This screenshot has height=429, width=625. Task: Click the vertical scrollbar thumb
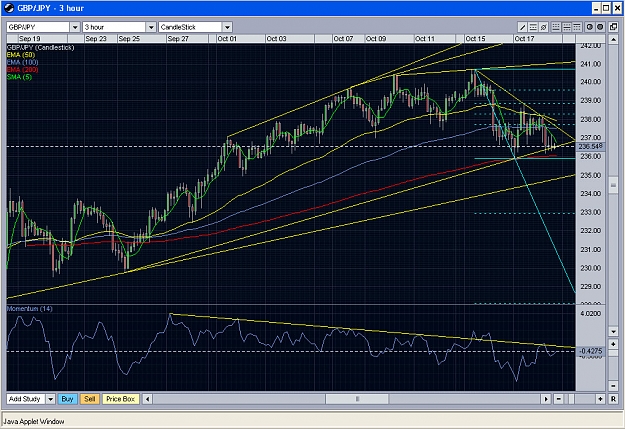click(x=613, y=185)
